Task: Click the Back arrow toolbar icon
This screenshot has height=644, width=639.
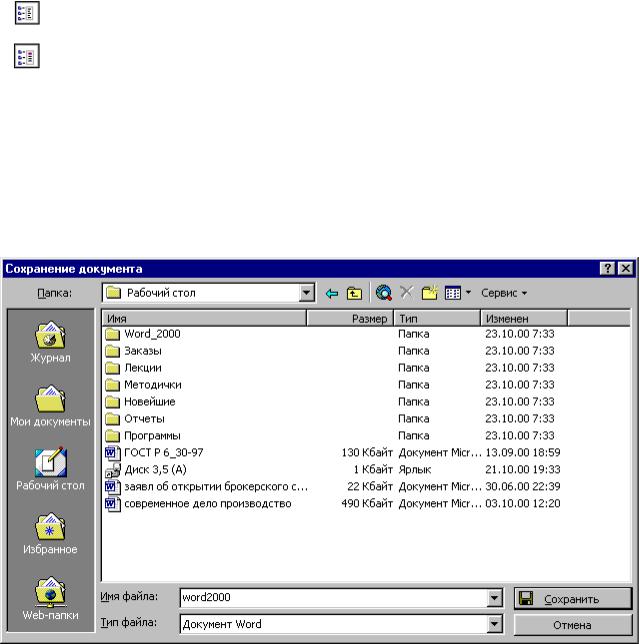Action: click(x=331, y=293)
